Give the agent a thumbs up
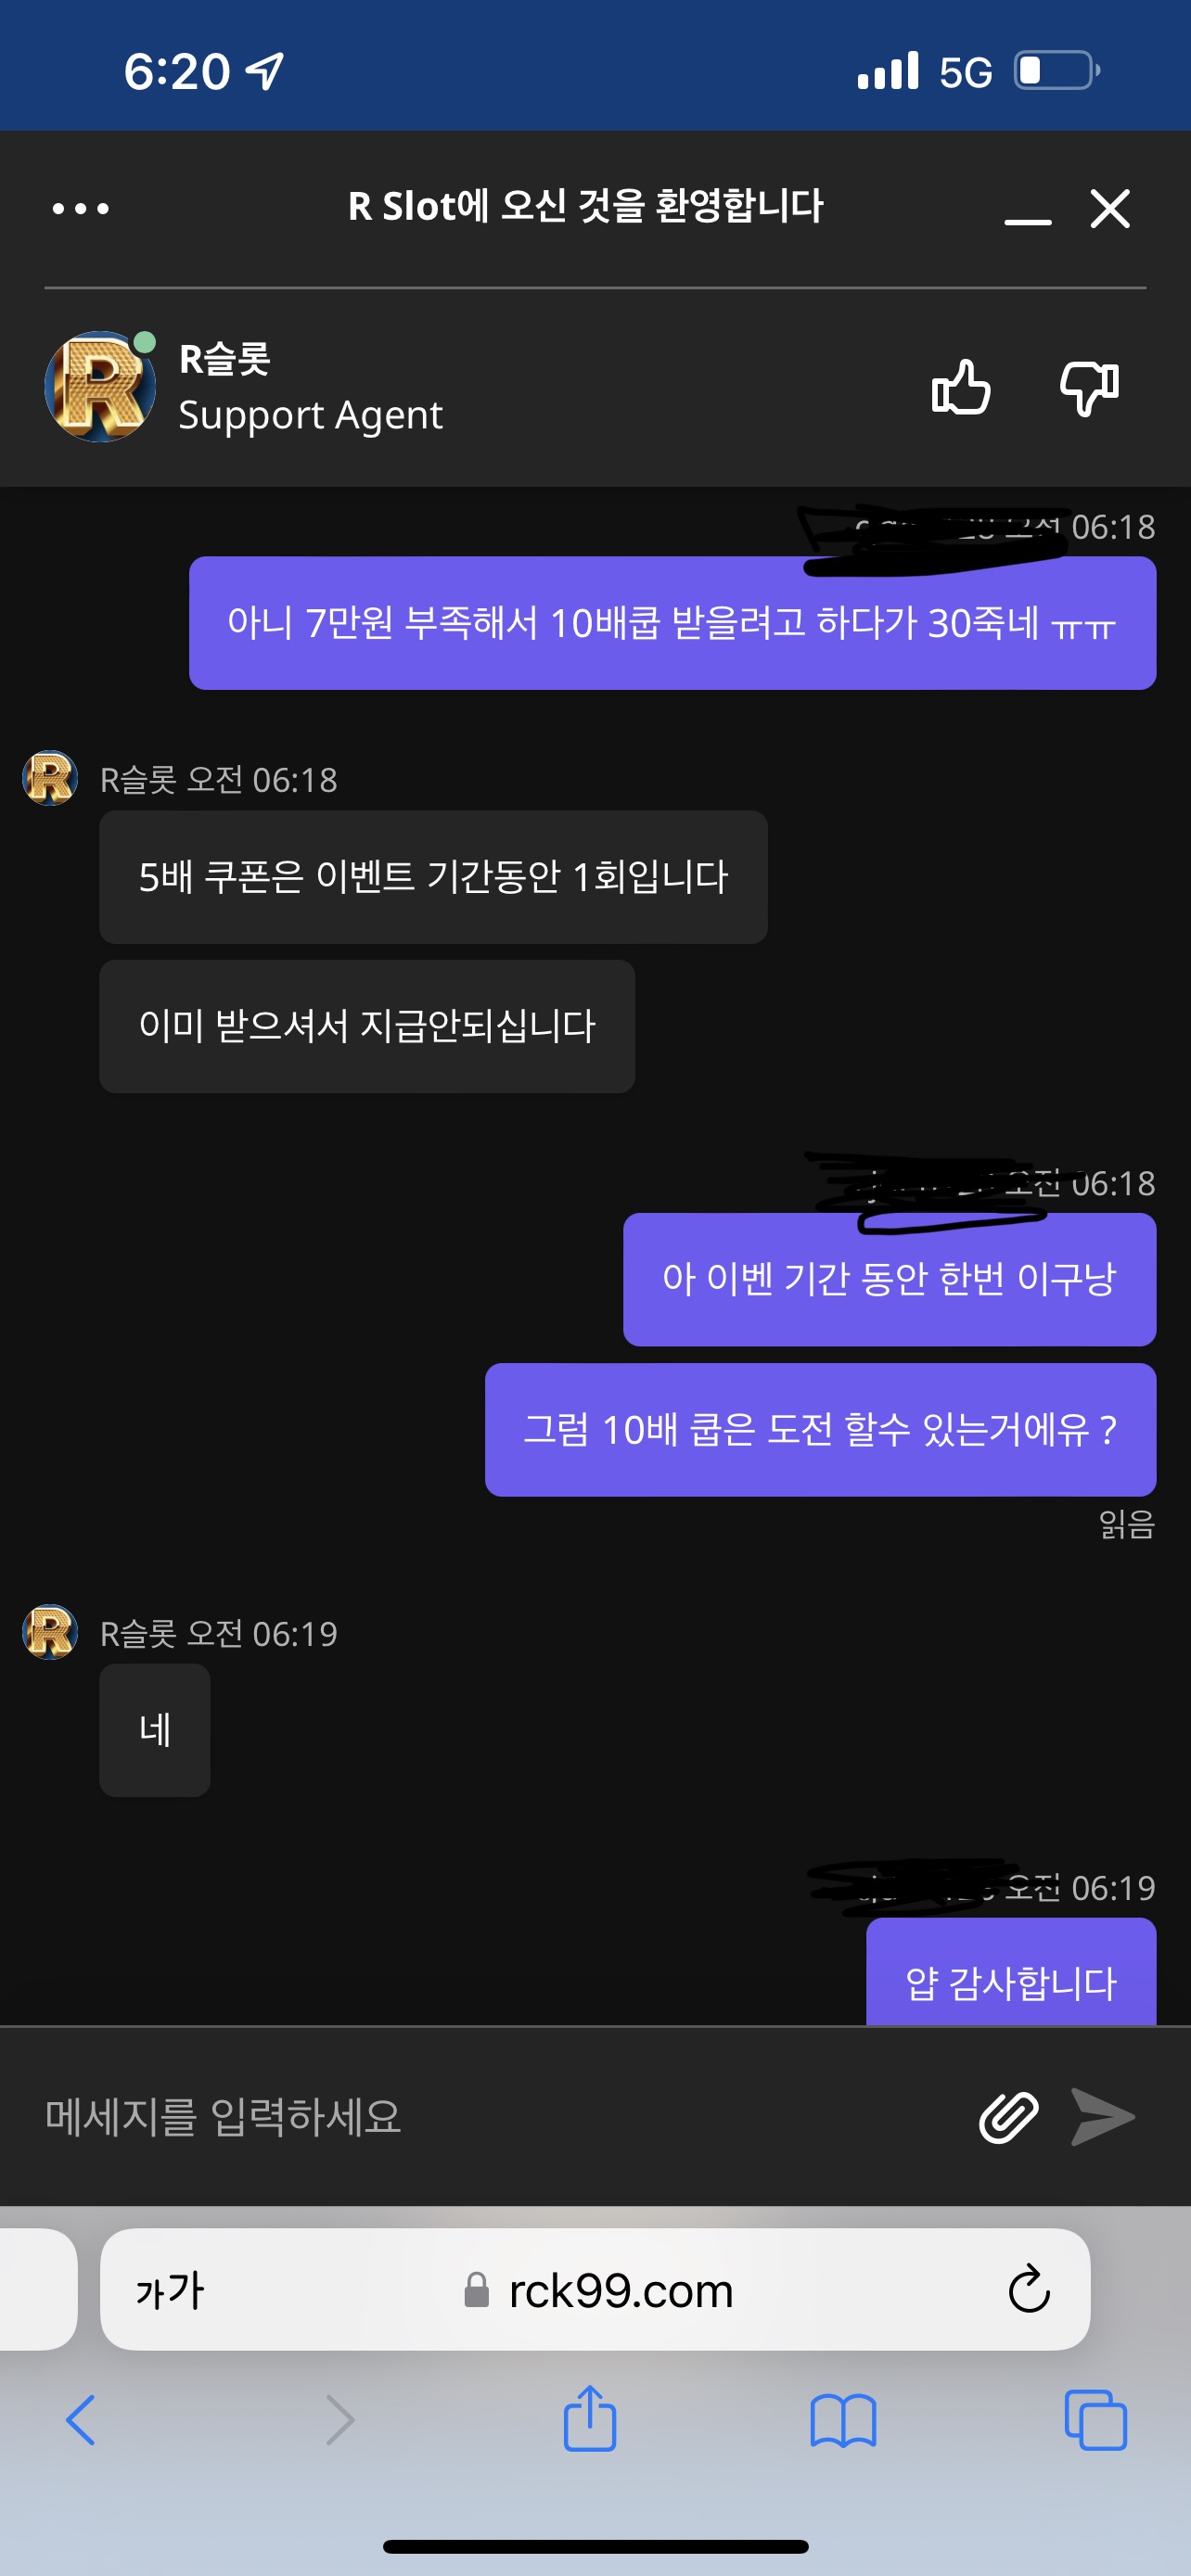This screenshot has height=2576, width=1191. coord(961,387)
